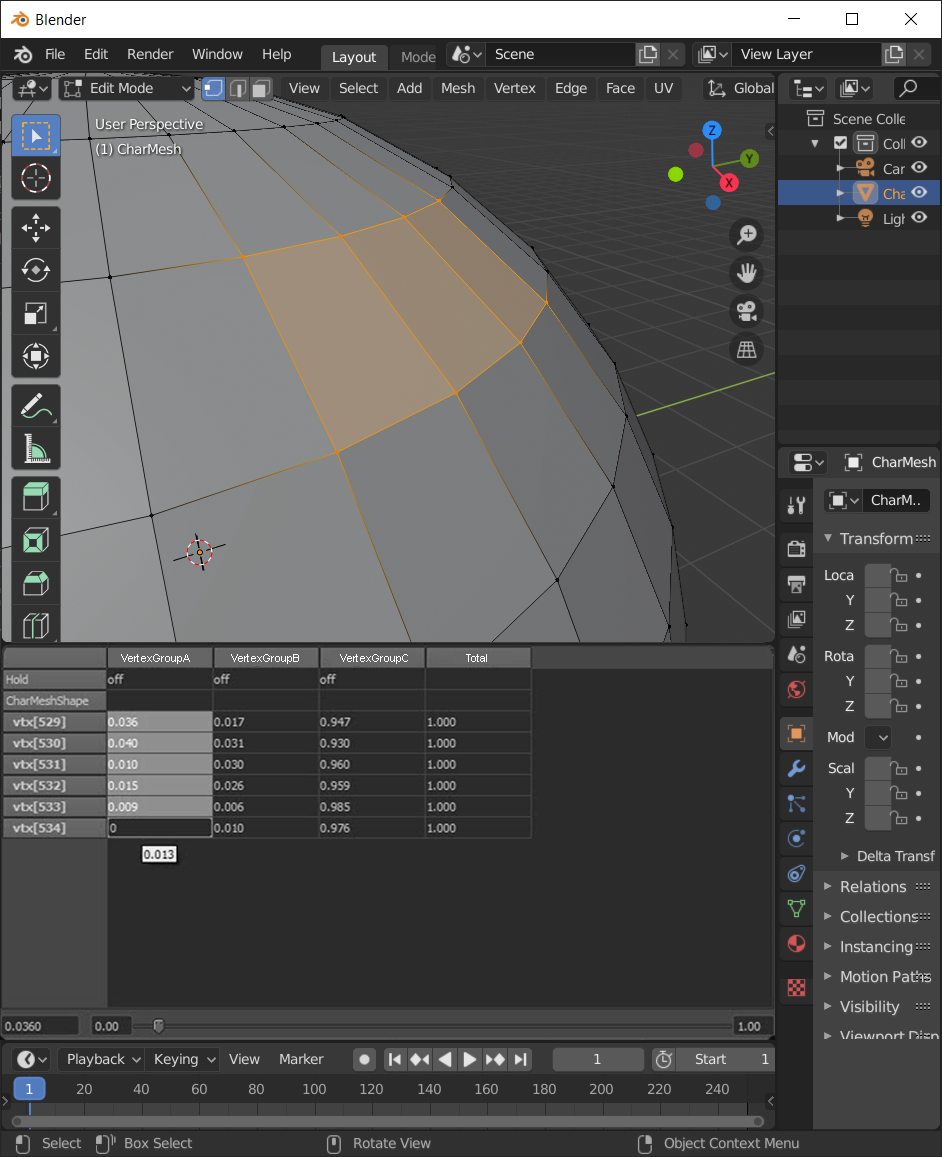
Task: Toggle auto keying record button
Action: pos(364,1060)
